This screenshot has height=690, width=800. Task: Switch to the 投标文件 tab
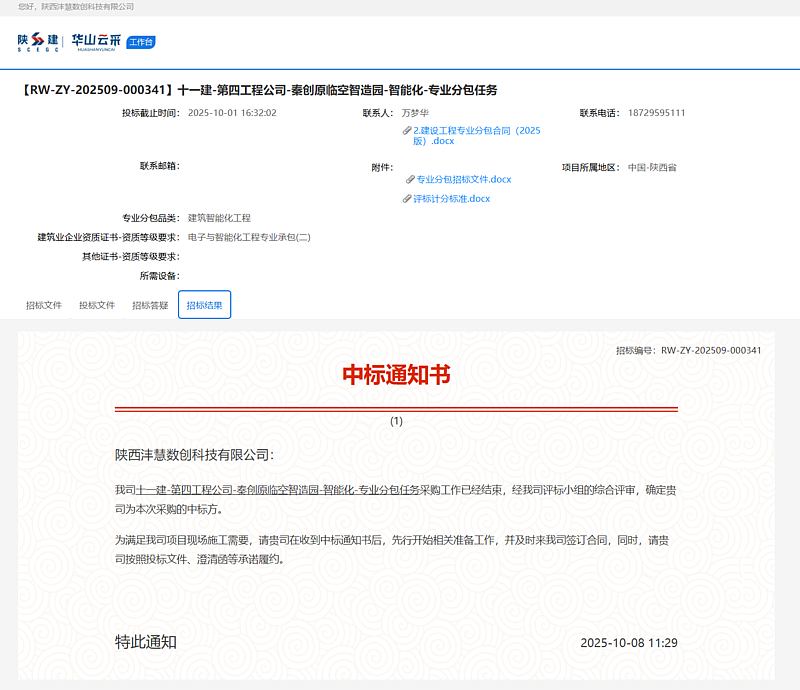(x=97, y=305)
